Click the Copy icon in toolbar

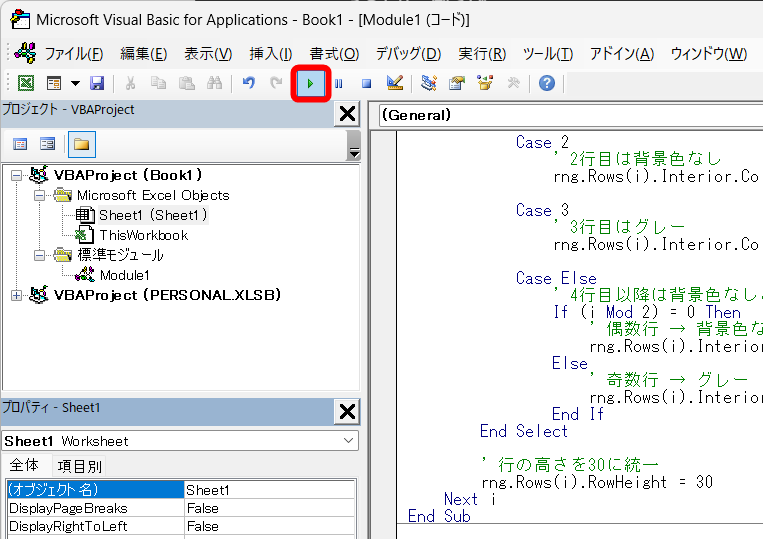coord(158,83)
